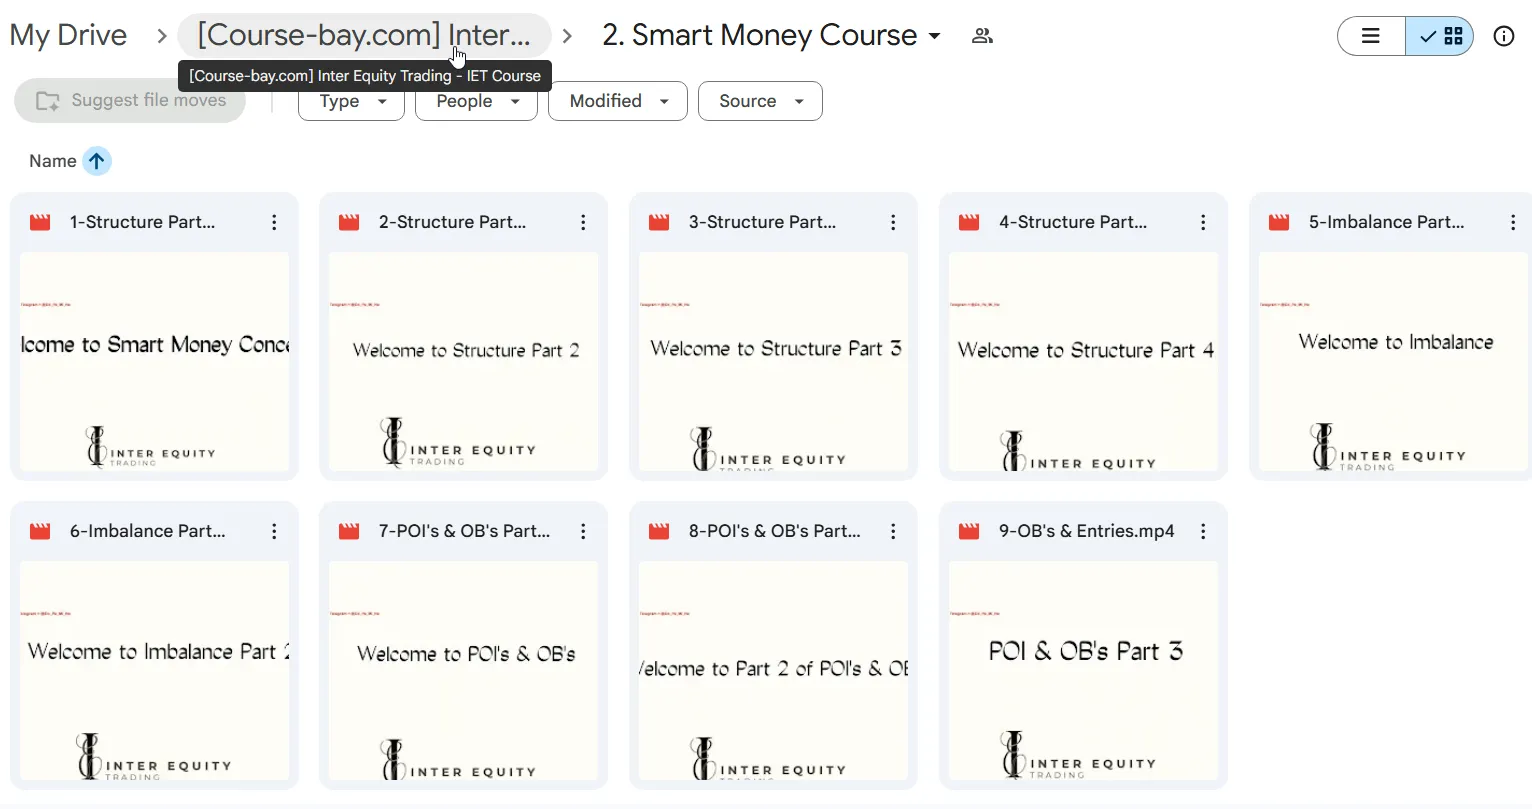This screenshot has height=809, width=1532.
Task: Switch to grid layout view
Action: [x=1439, y=36]
